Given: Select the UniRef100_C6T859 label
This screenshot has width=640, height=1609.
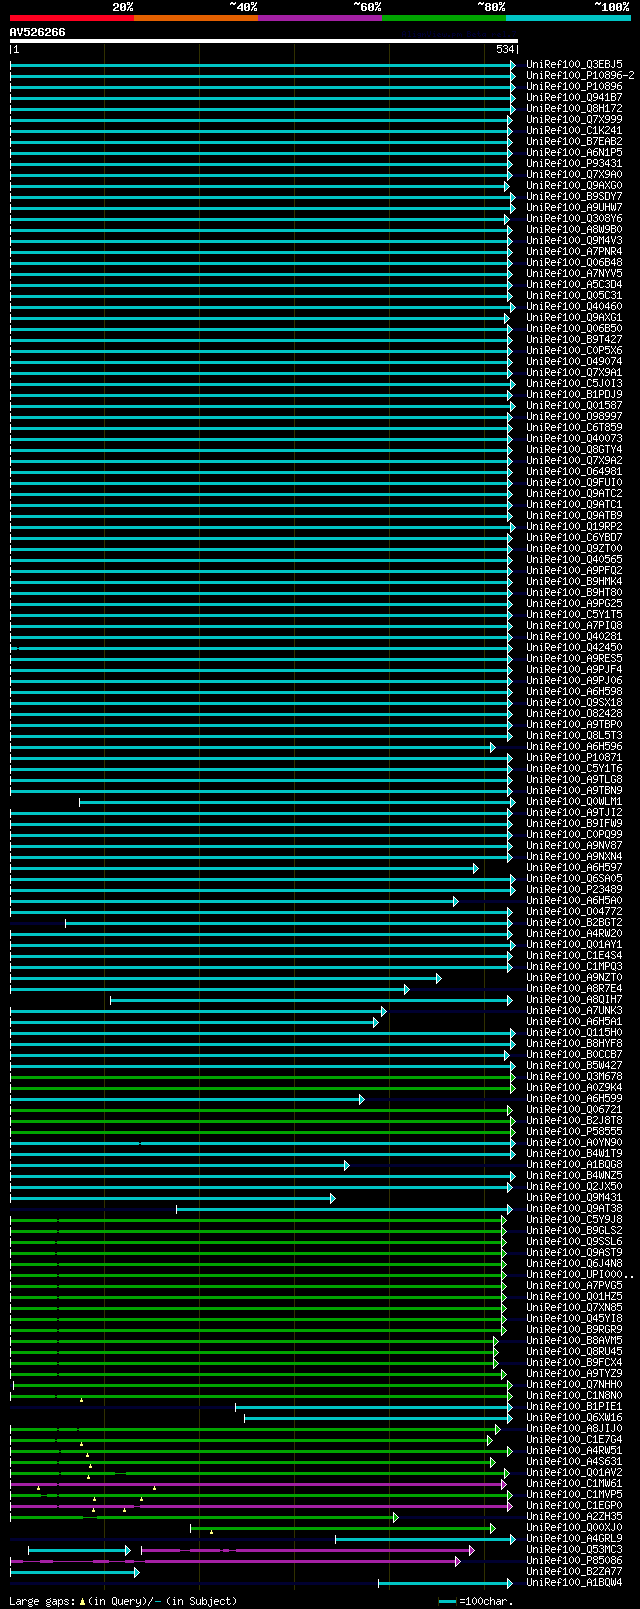Looking at the screenshot, I should (x=574, y=427).
